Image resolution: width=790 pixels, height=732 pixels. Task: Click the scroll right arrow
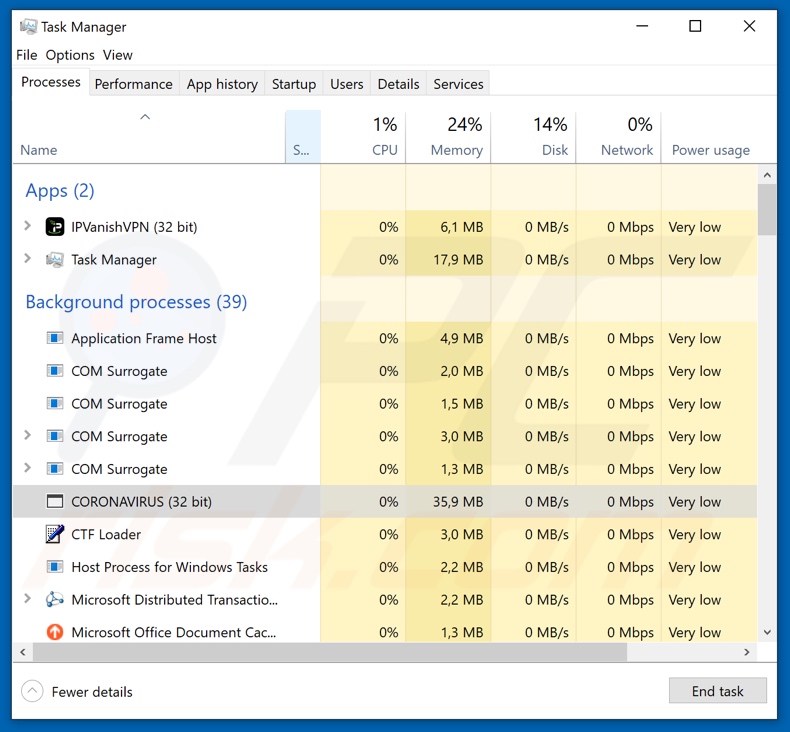tap(747, 652)
